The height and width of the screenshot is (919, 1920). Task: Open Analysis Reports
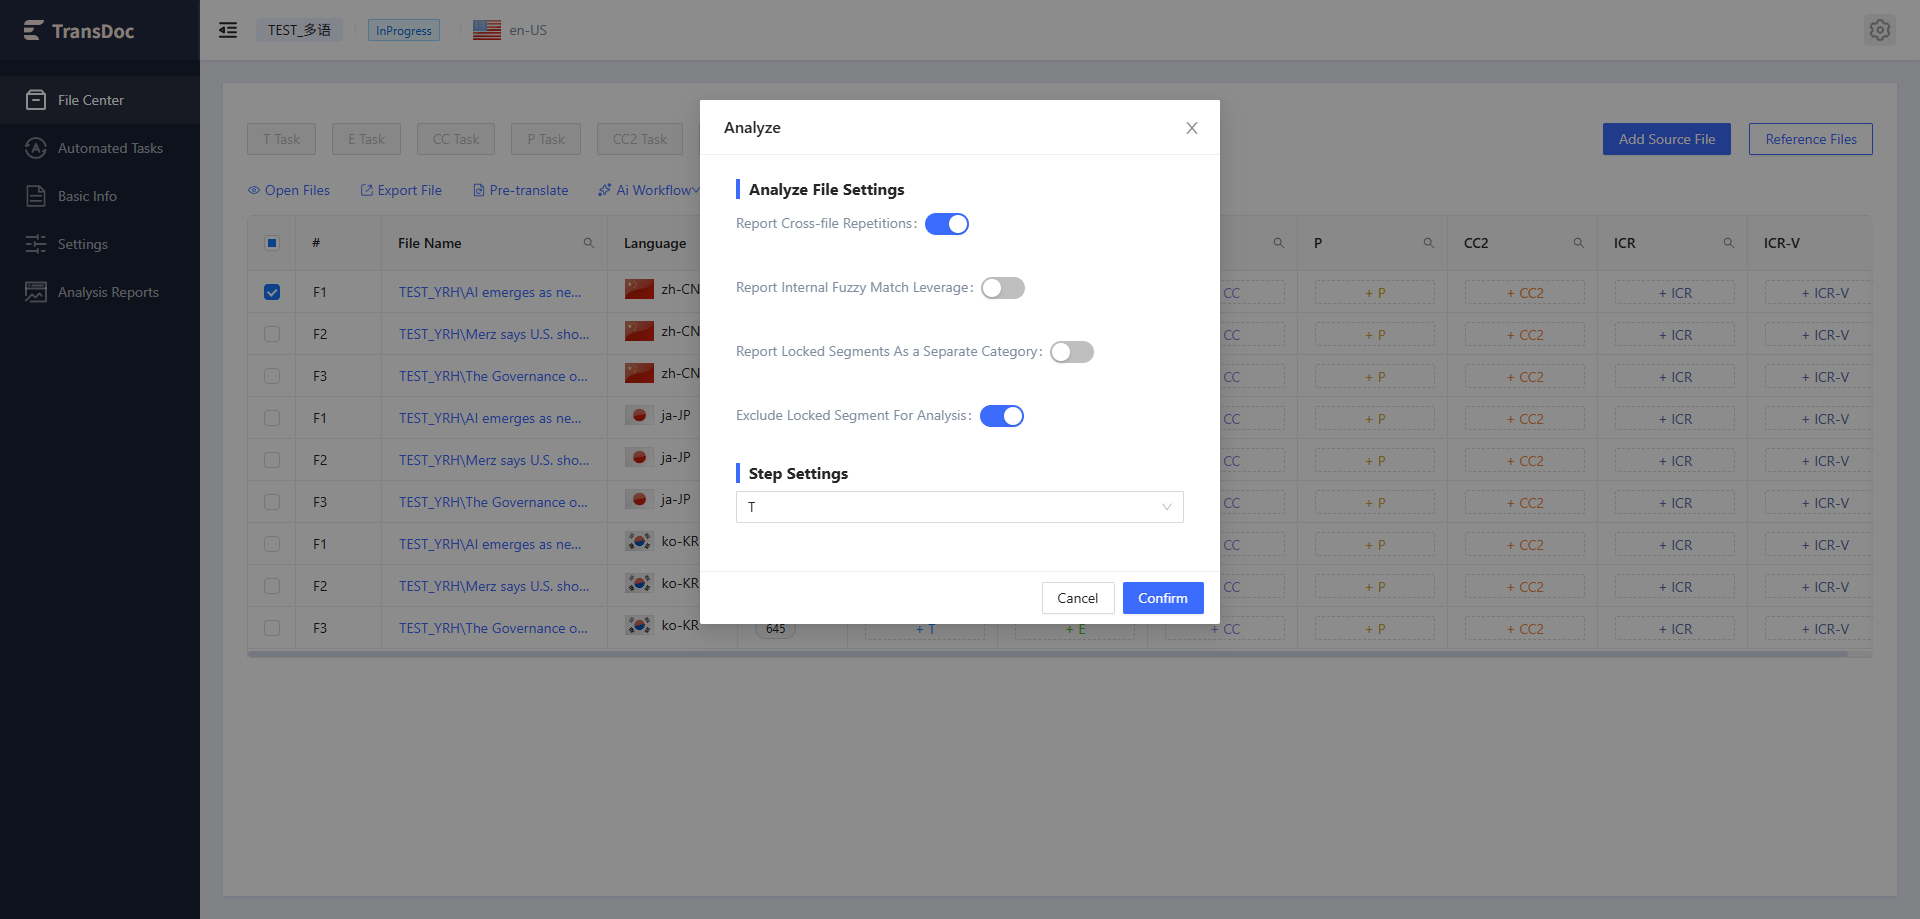pos(100,292)
